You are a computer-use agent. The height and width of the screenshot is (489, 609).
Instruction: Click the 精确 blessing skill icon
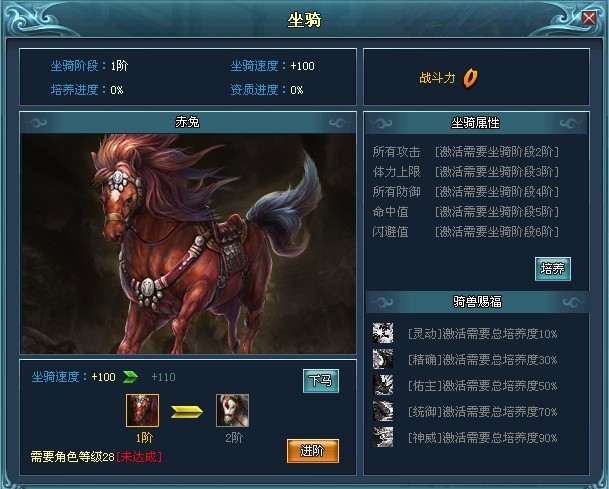(383, 359)
